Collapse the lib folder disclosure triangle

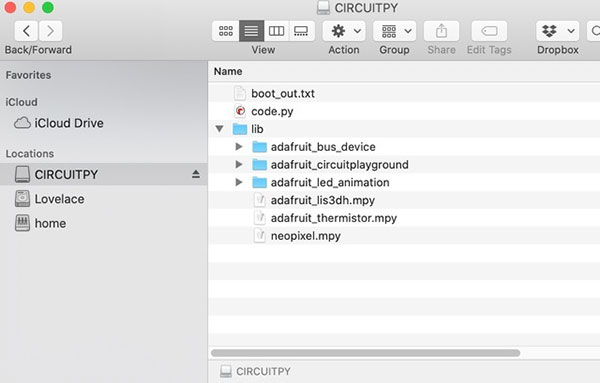pos(219,129)
